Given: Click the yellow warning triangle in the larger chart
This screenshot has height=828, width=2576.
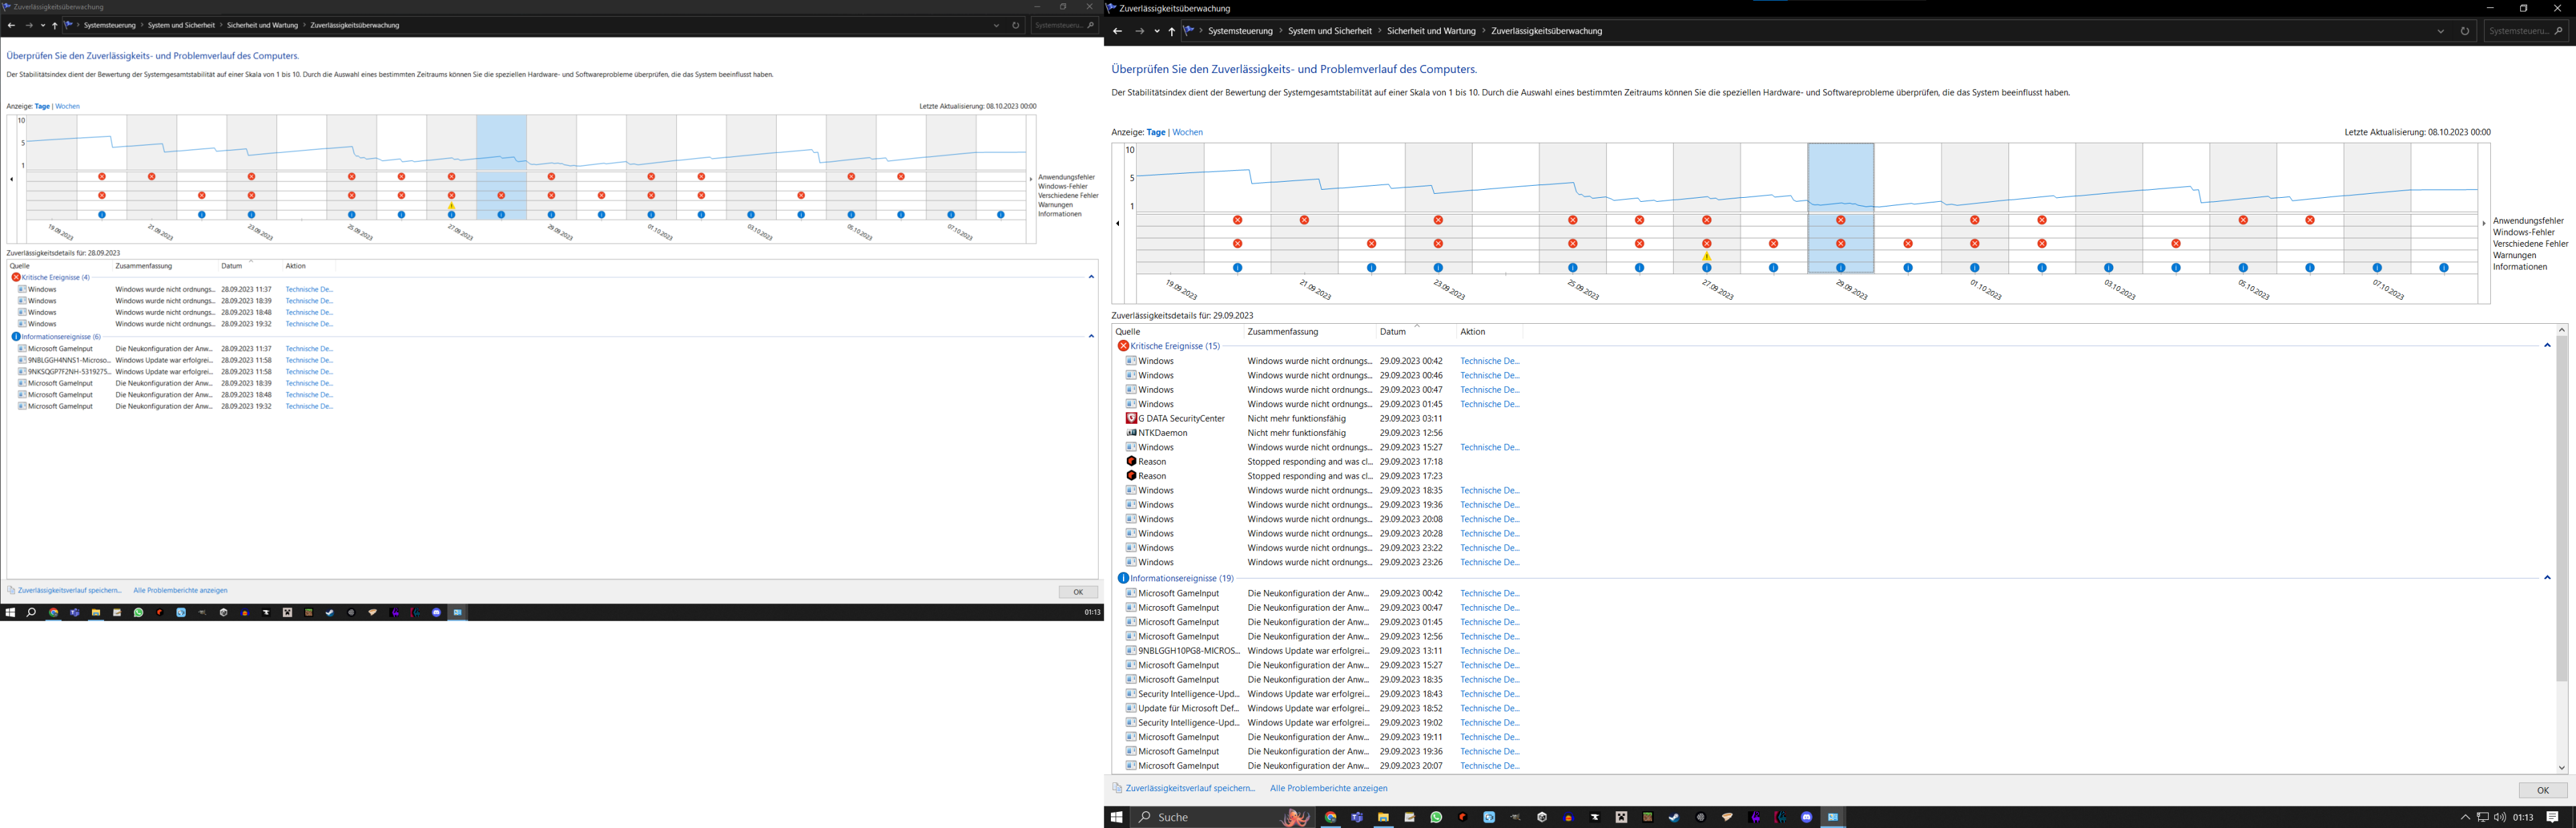Looking at the screenshot, I should pyautogui.click(x=1707, y=257).
